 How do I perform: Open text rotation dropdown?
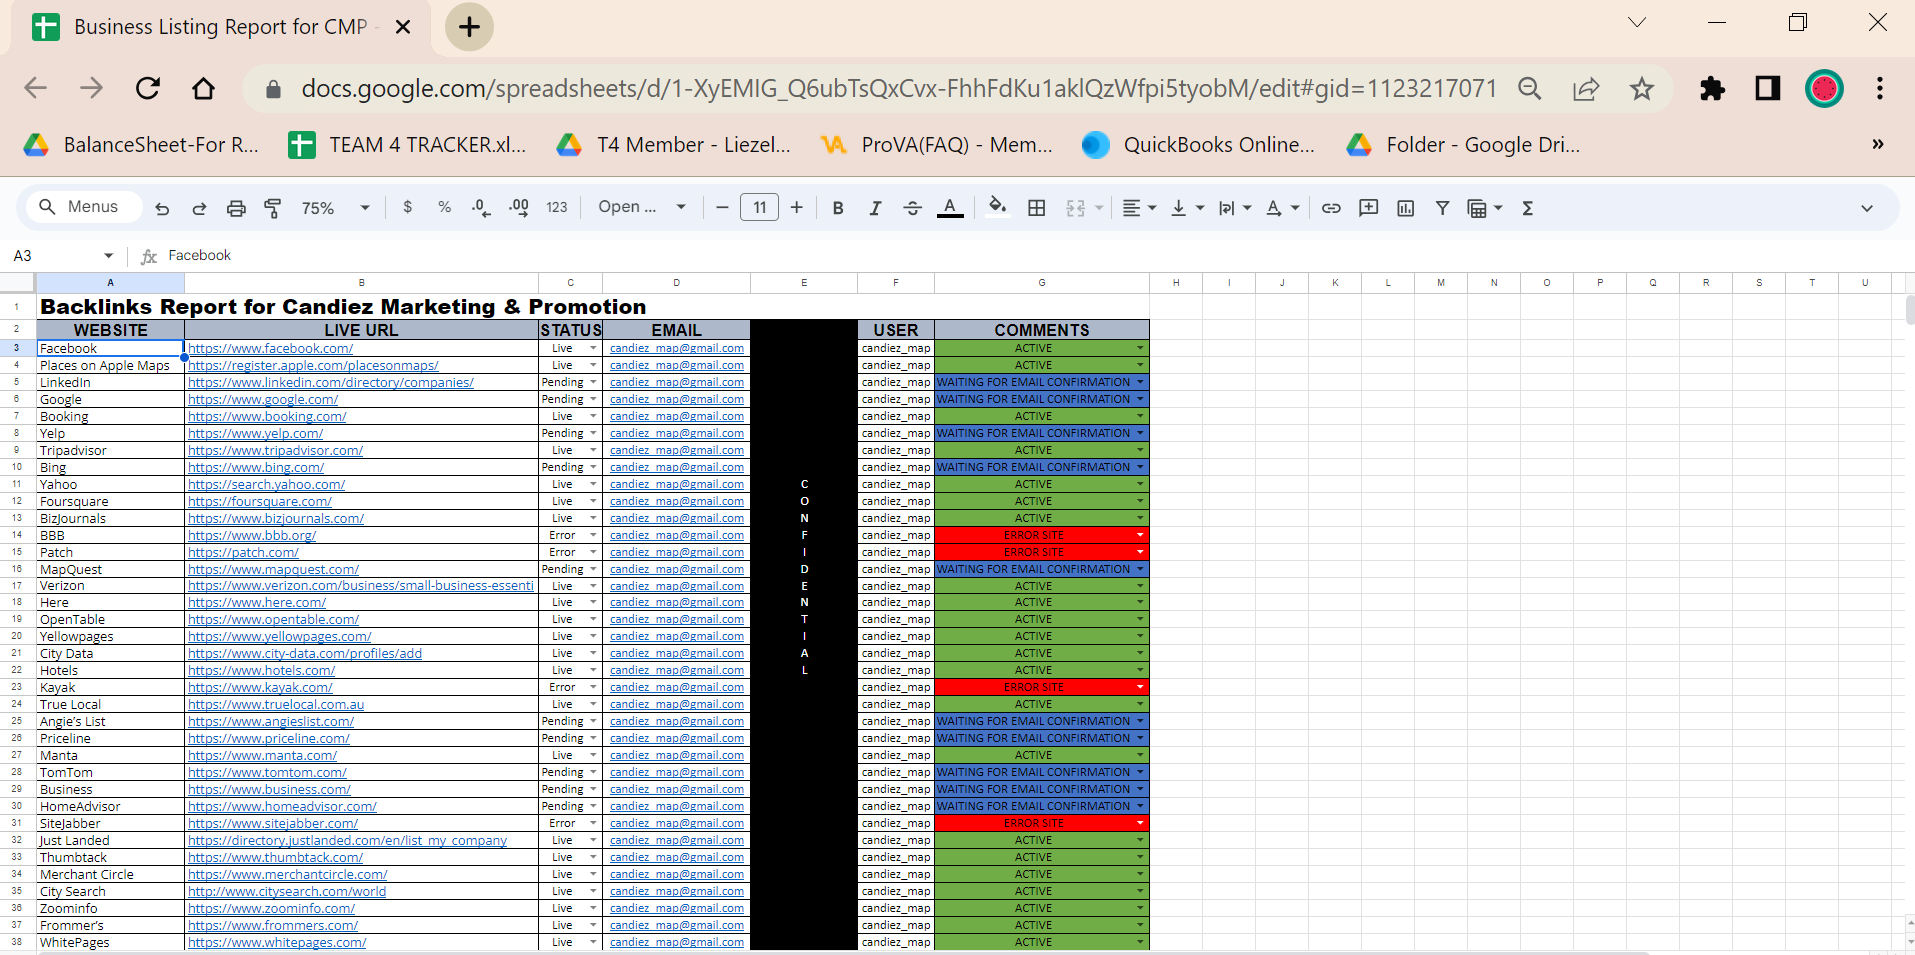tap(1282, 208)
